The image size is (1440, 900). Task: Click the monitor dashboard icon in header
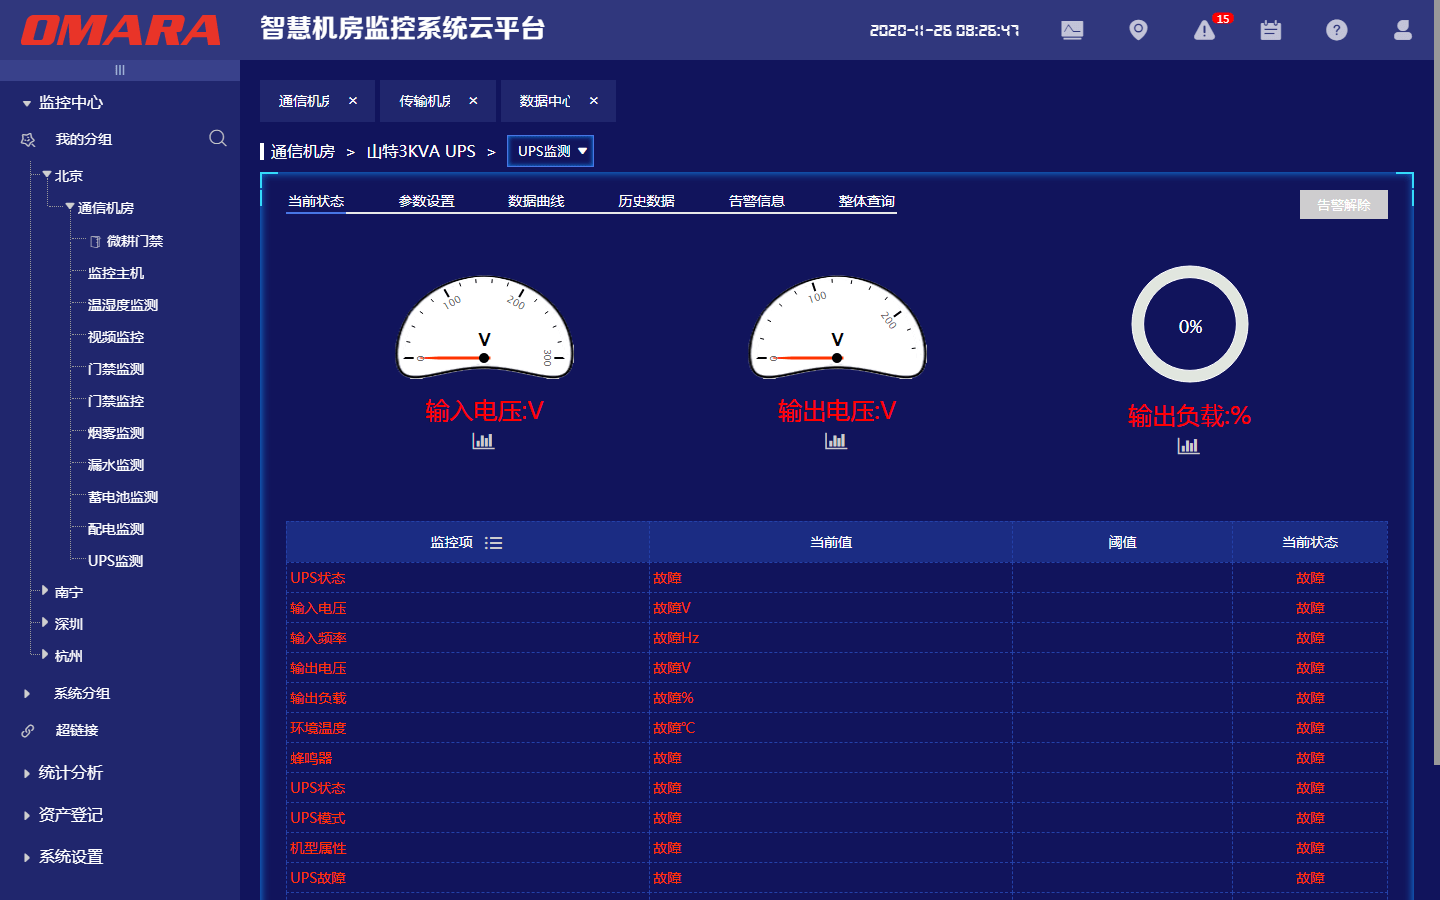point(1072,30)
